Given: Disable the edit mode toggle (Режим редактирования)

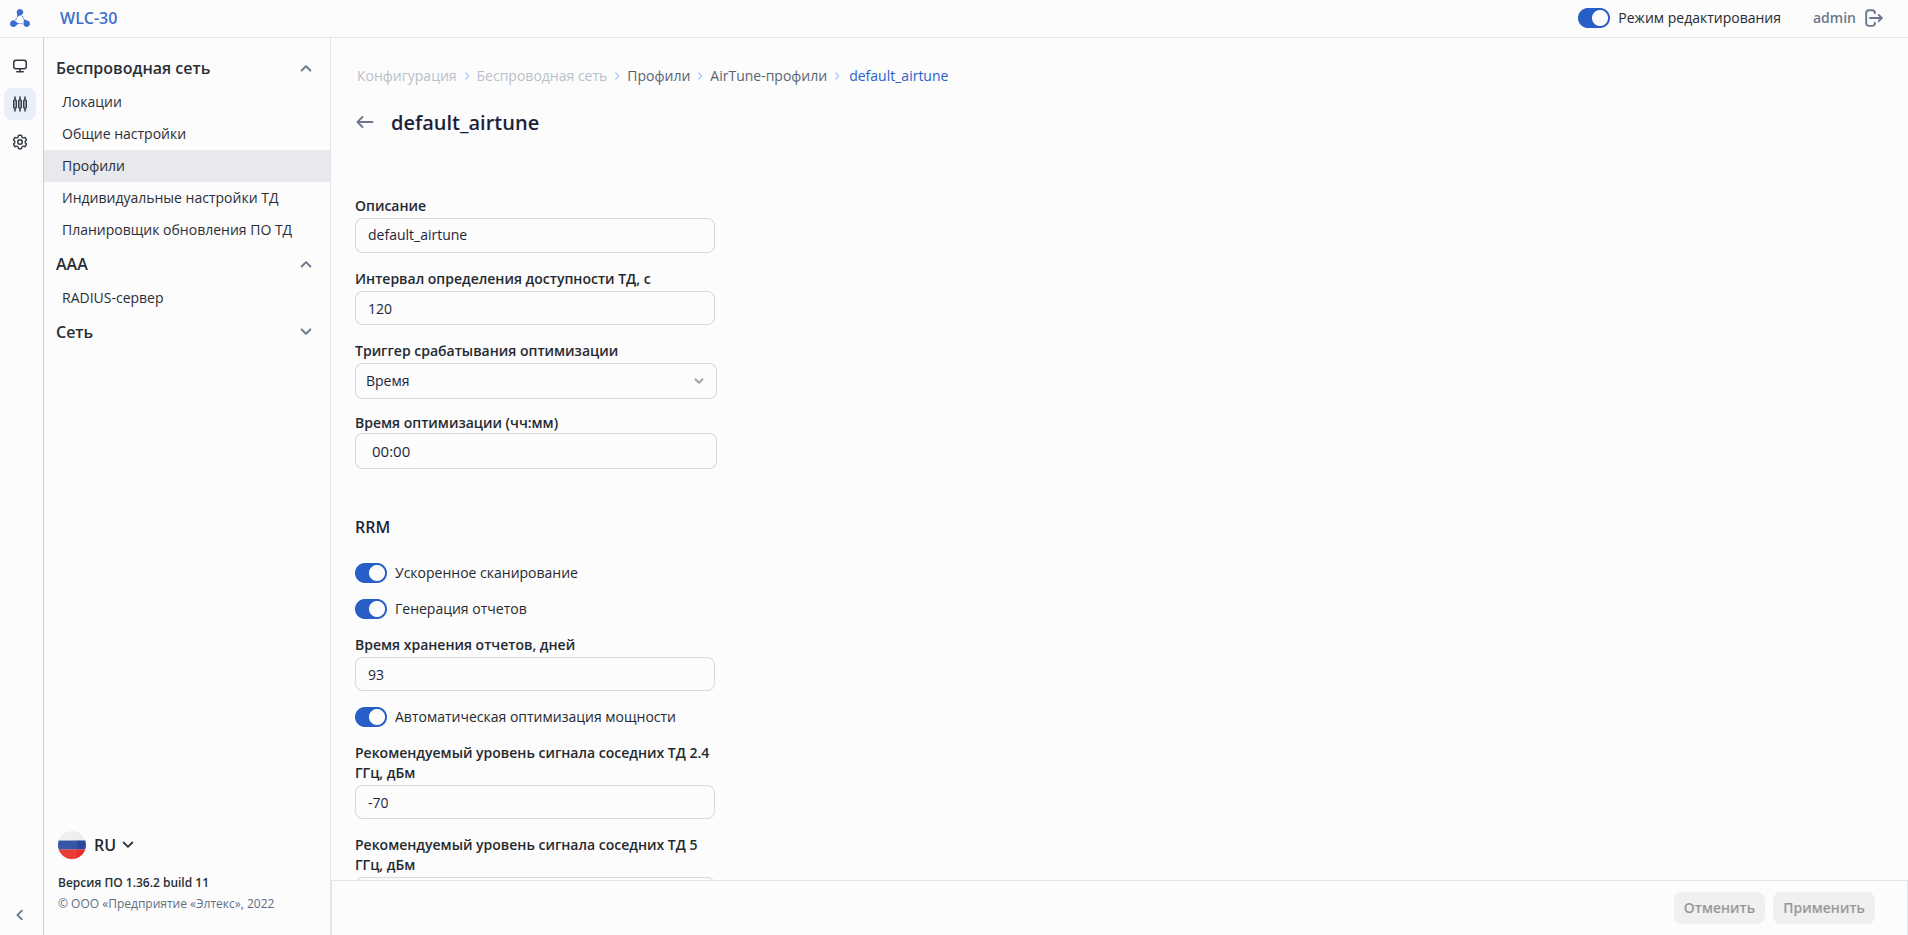Looking at the screenshot, I should (x=1593, y=18).
